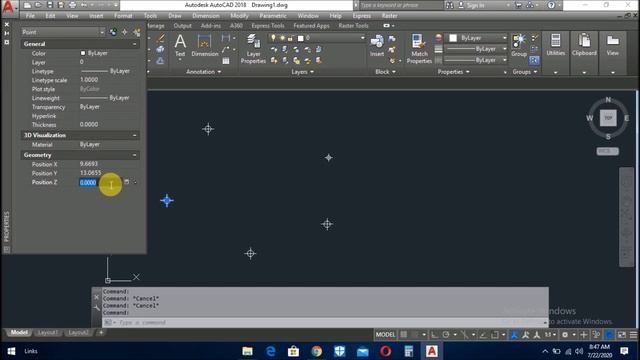Expand the Groups panel arrow
Image resolution: width=640 pixels, height=360 pixels.
(535, 72)
